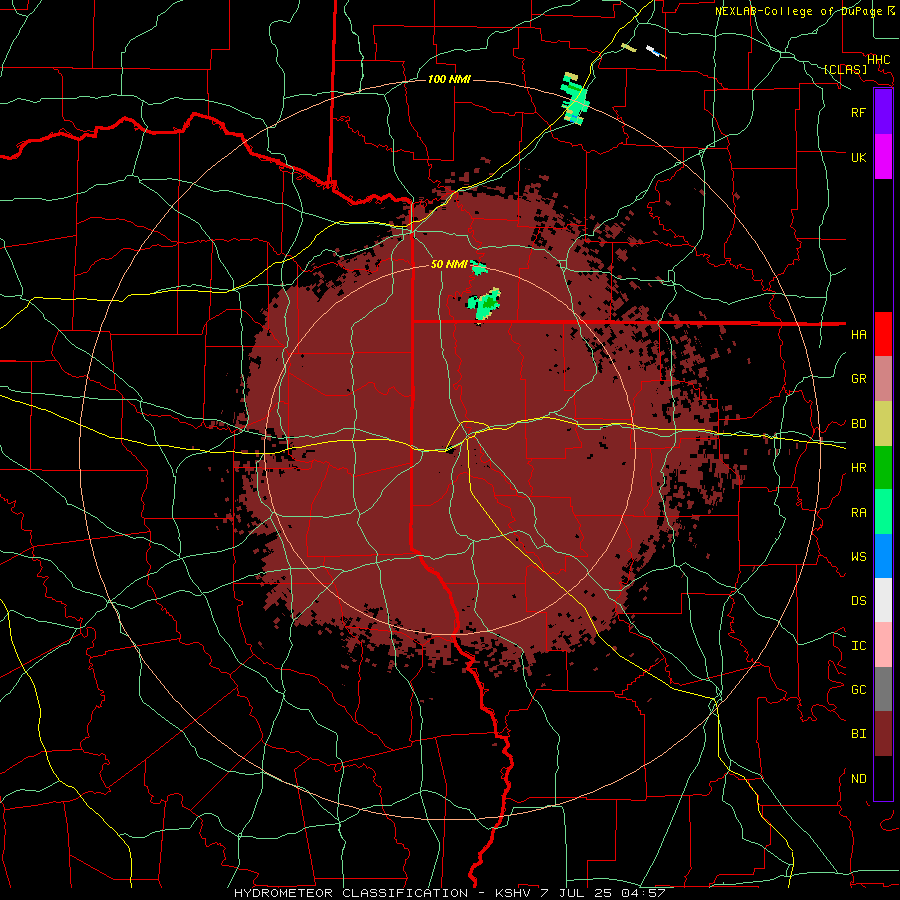Click the small echo beside the 50 NMI label

click(479, 267)
